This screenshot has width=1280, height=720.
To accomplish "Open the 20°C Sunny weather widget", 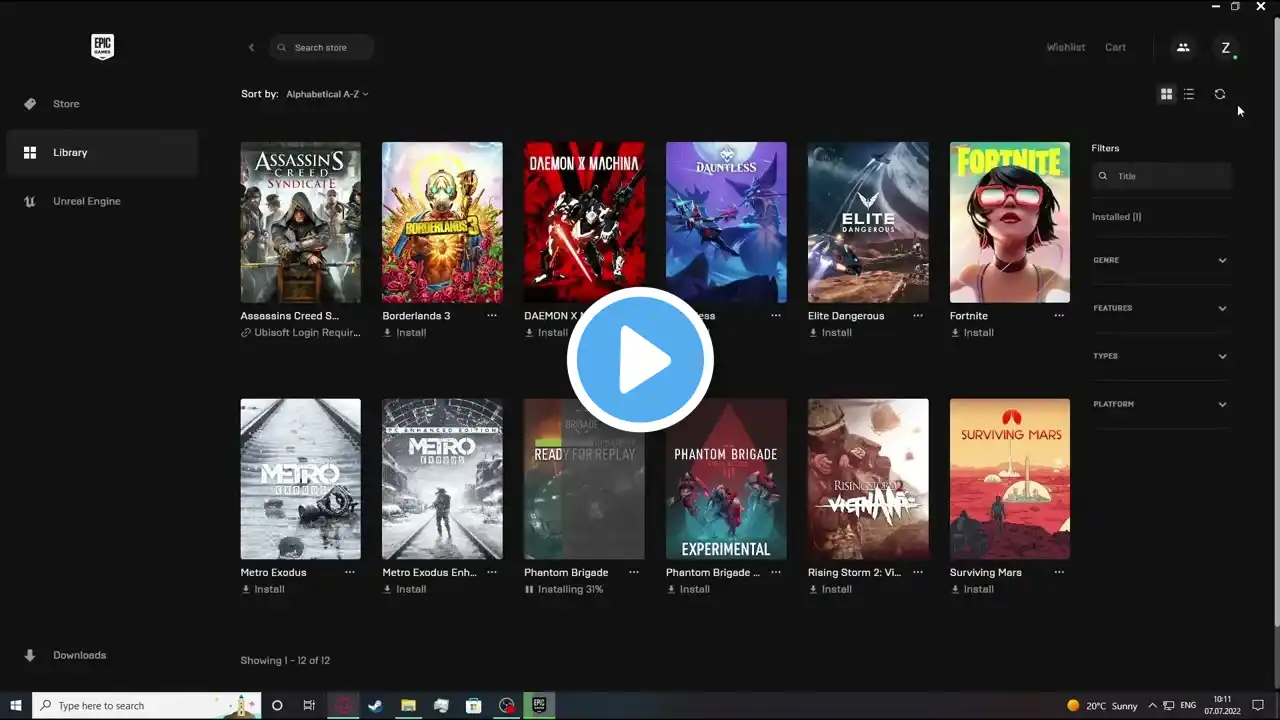I will 1104,705.
